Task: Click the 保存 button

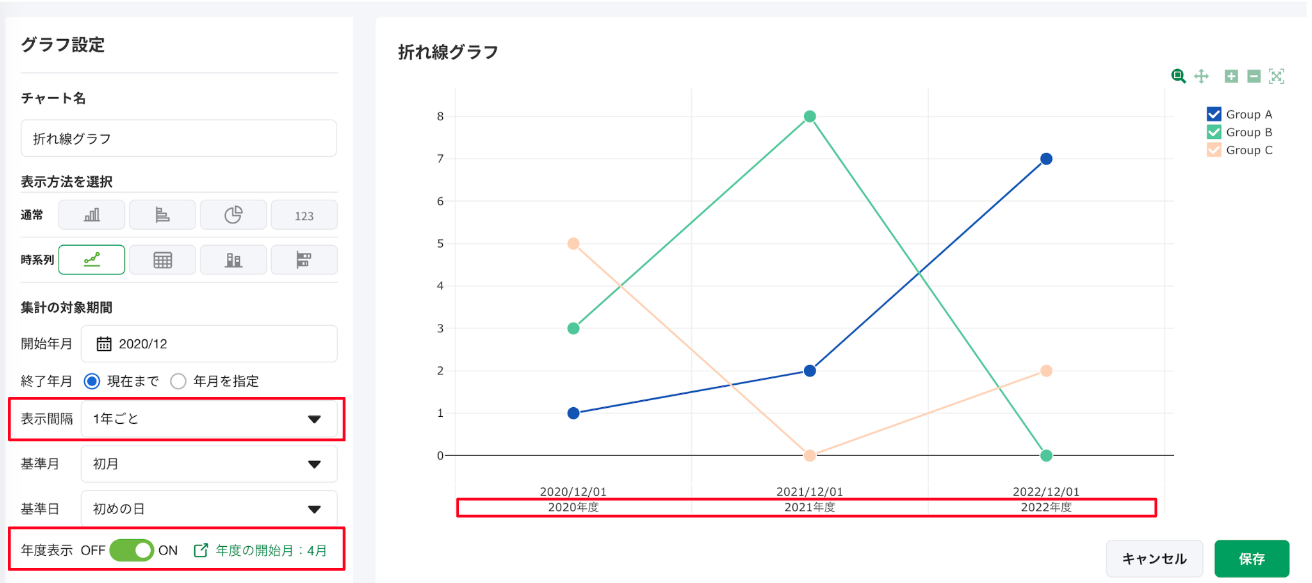Action: tap(1252, 559)
